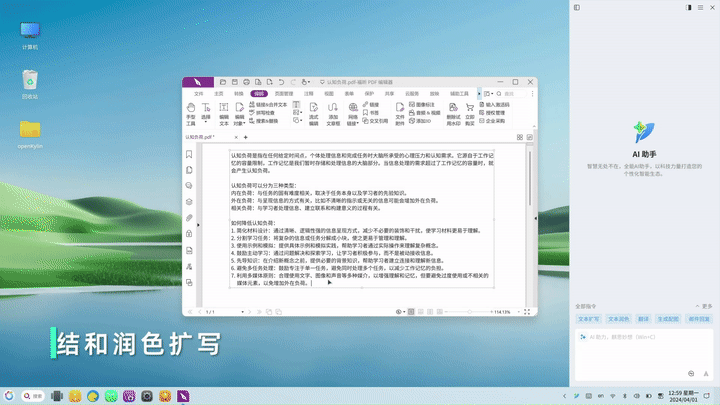720x405 pixels.
Task: Click Cross Reference (交叉引用) in ribbon
Action: [375, 121]
